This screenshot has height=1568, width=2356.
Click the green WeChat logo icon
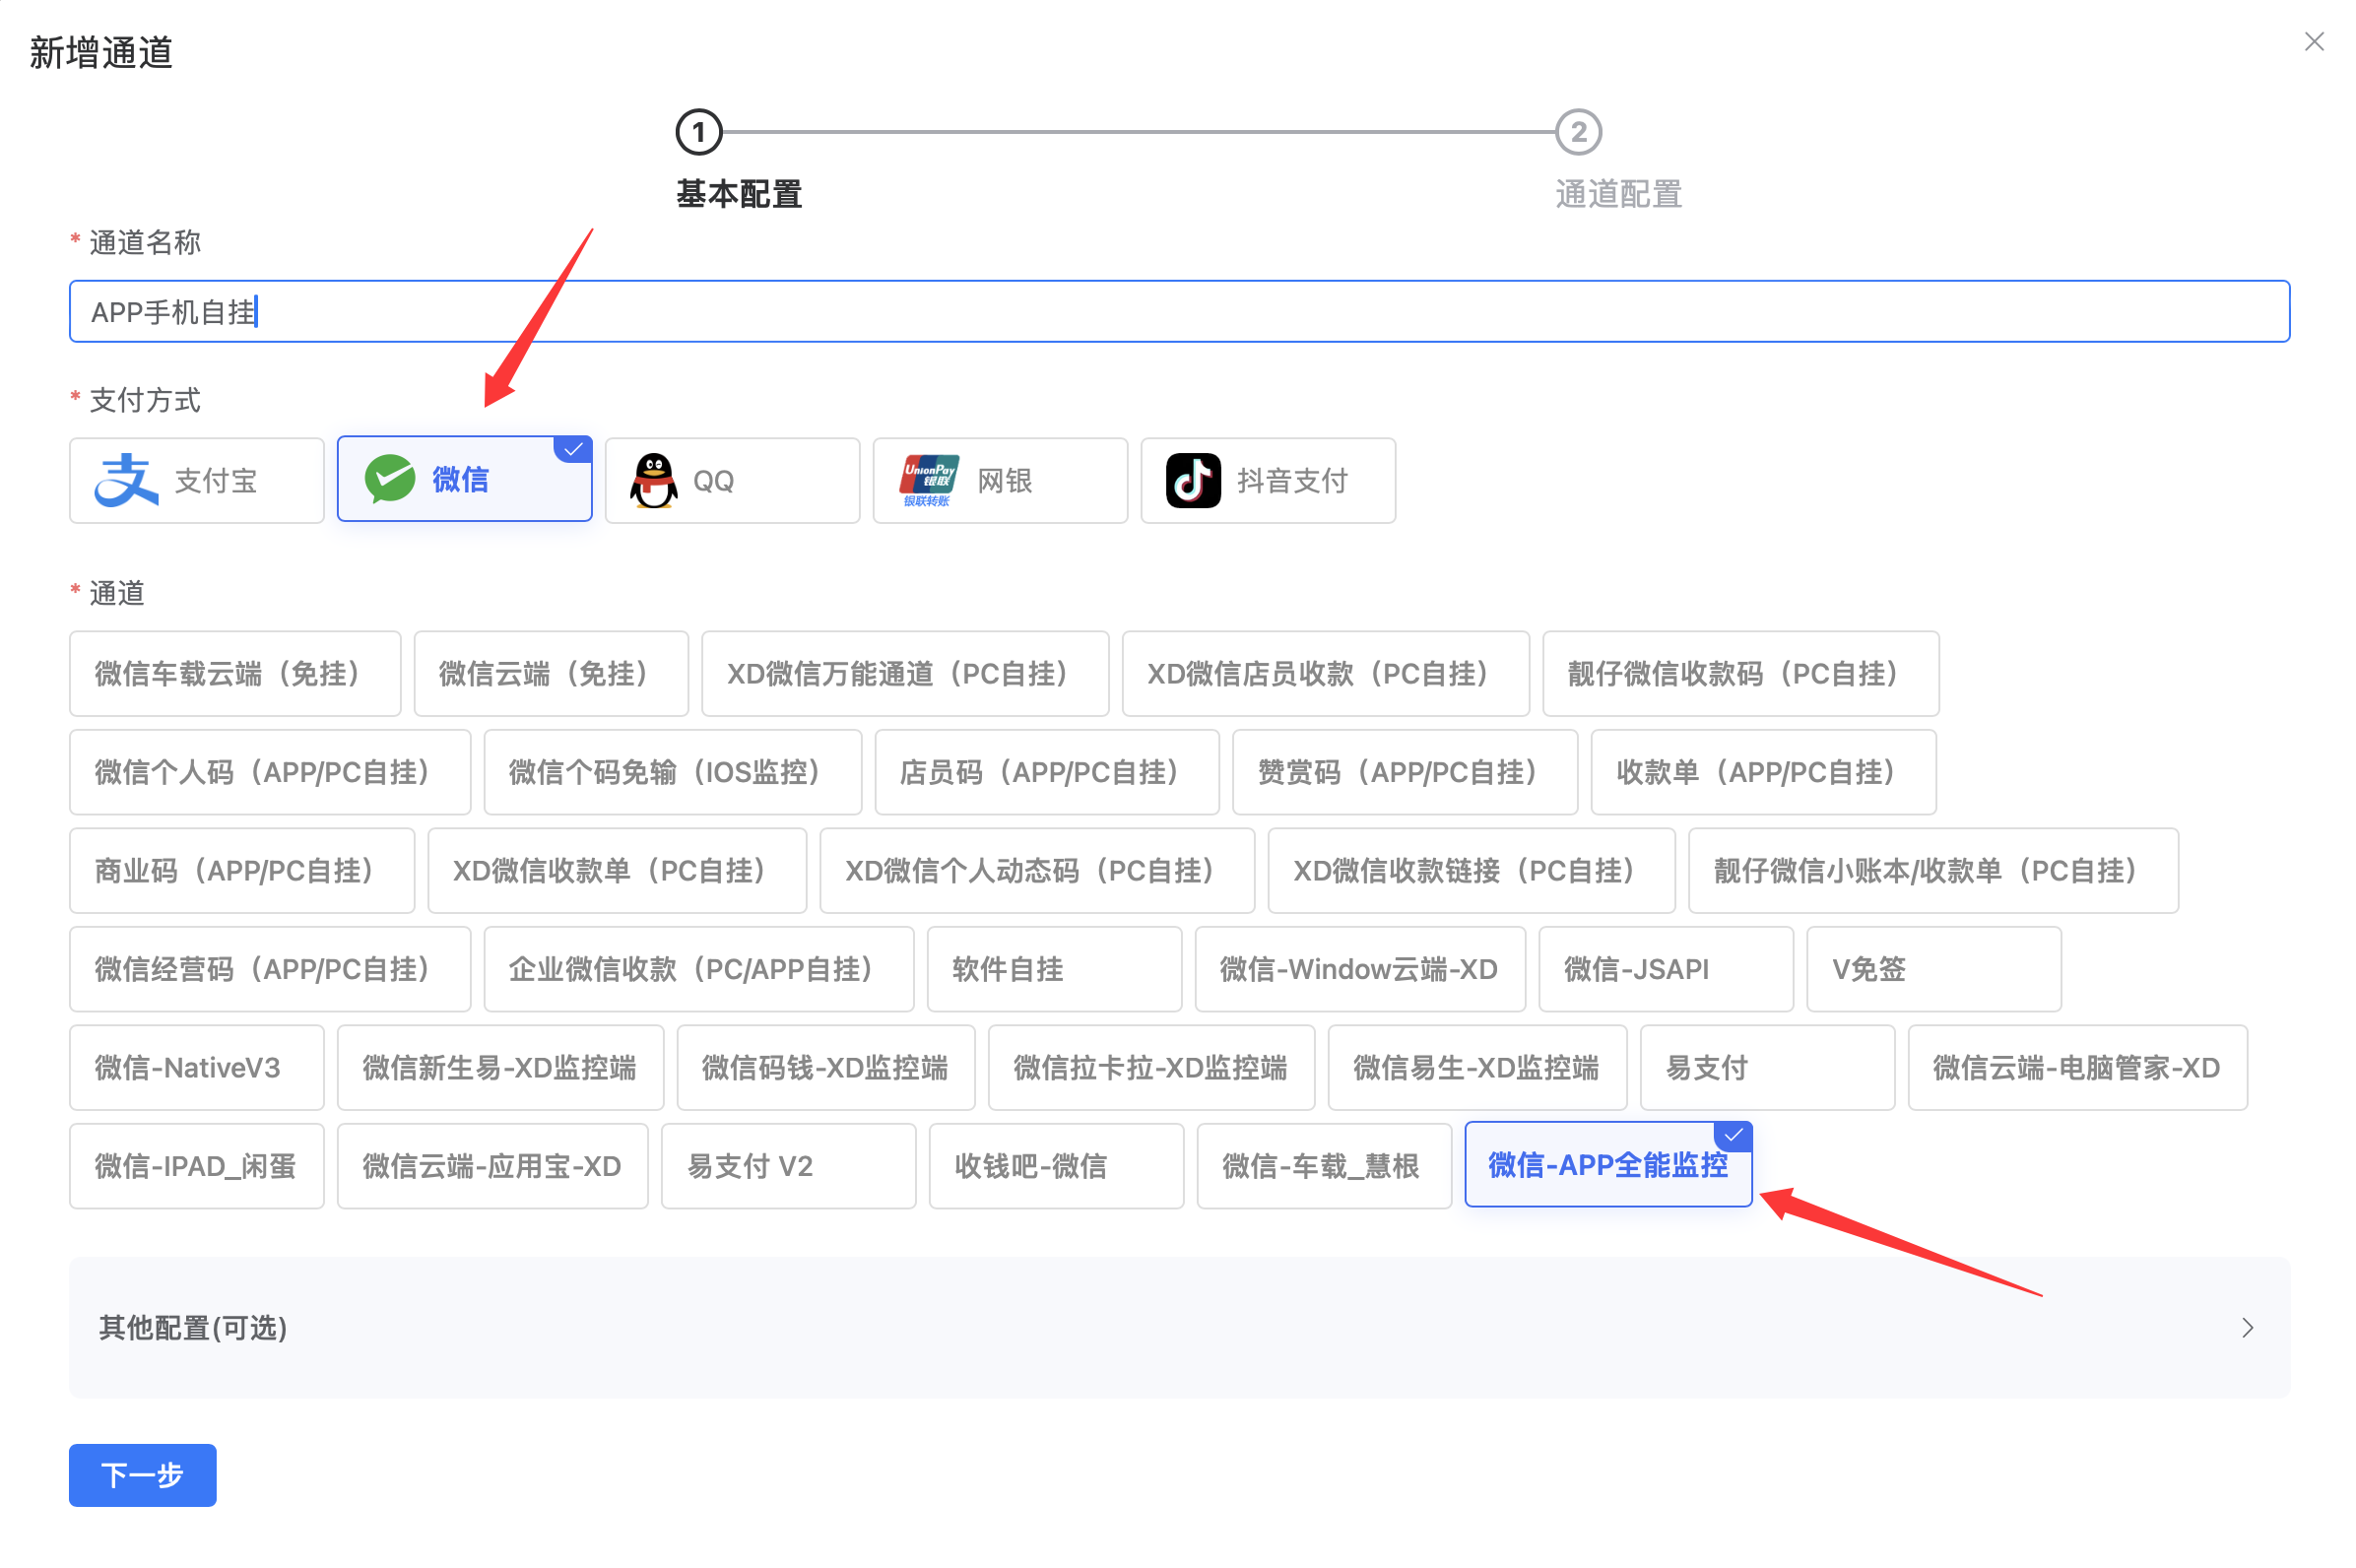(389, 479)
